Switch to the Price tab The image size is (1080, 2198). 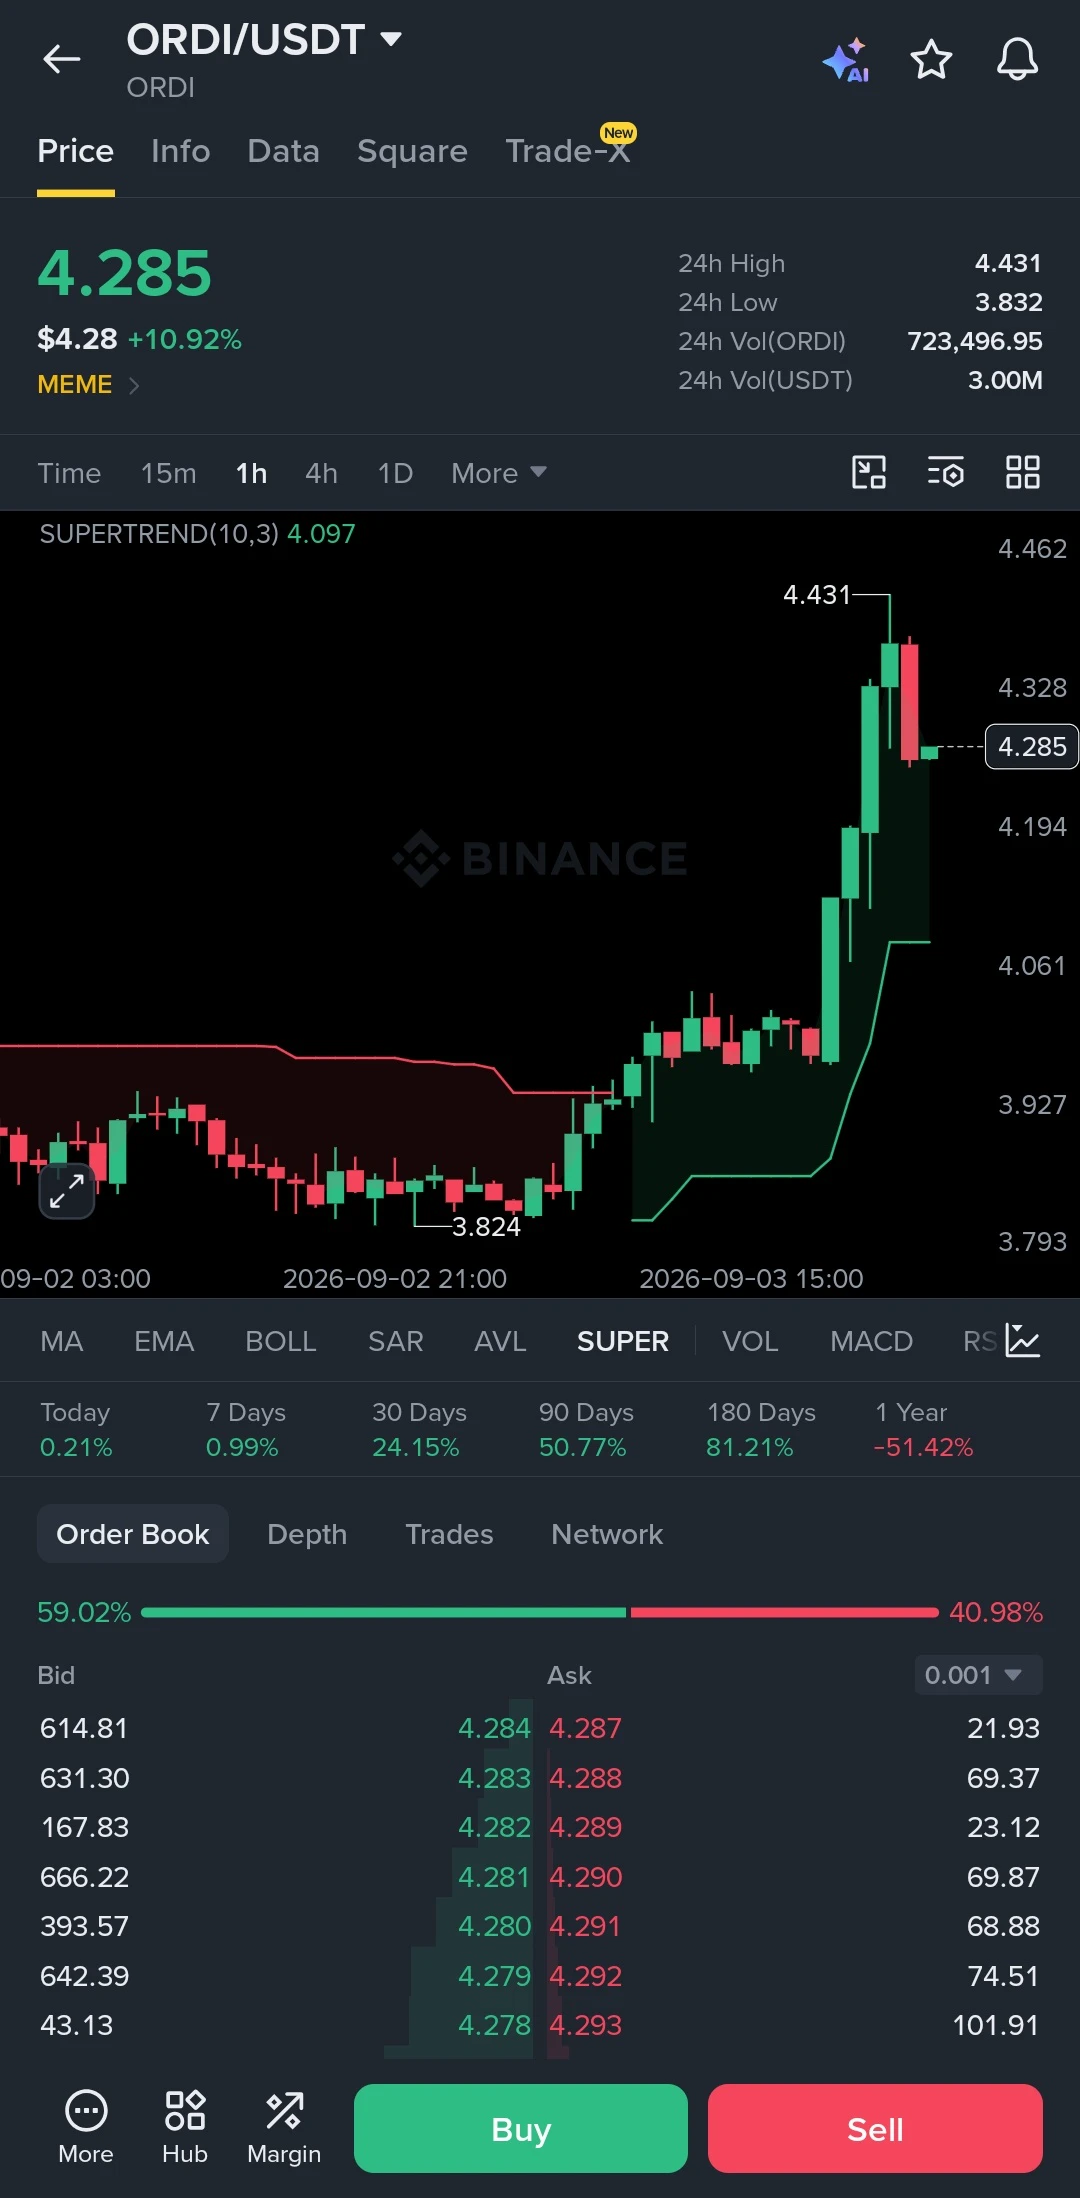(75, 151)
